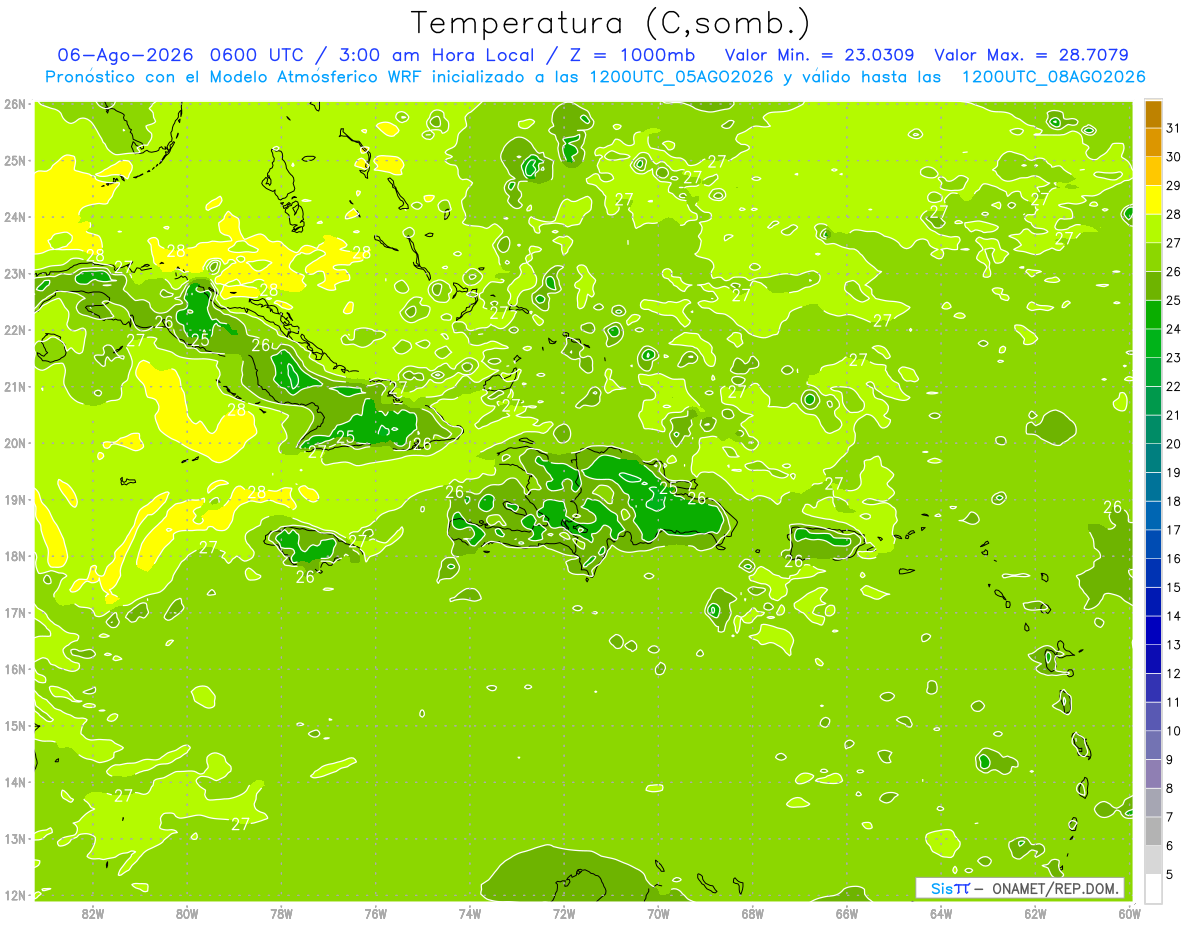1200x927 pixels.
Task: Click the teal legend swatch between 19 and 20
Action: tap(1152, 458)
